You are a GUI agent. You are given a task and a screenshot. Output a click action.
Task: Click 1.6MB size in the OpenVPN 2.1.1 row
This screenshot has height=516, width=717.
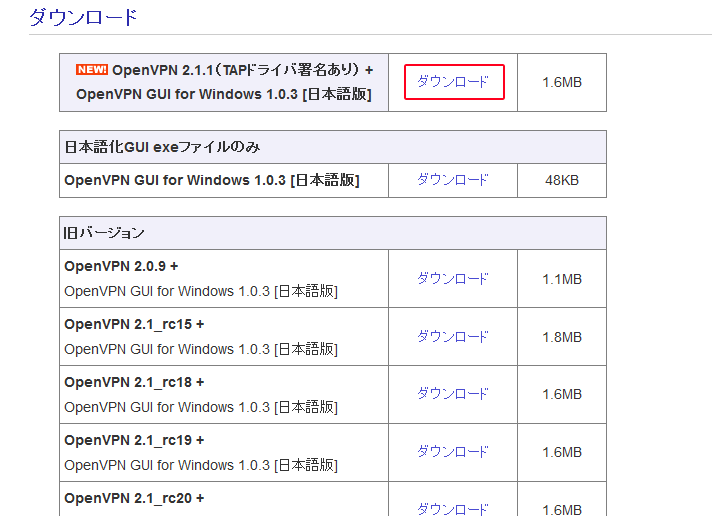coord(561,82)
